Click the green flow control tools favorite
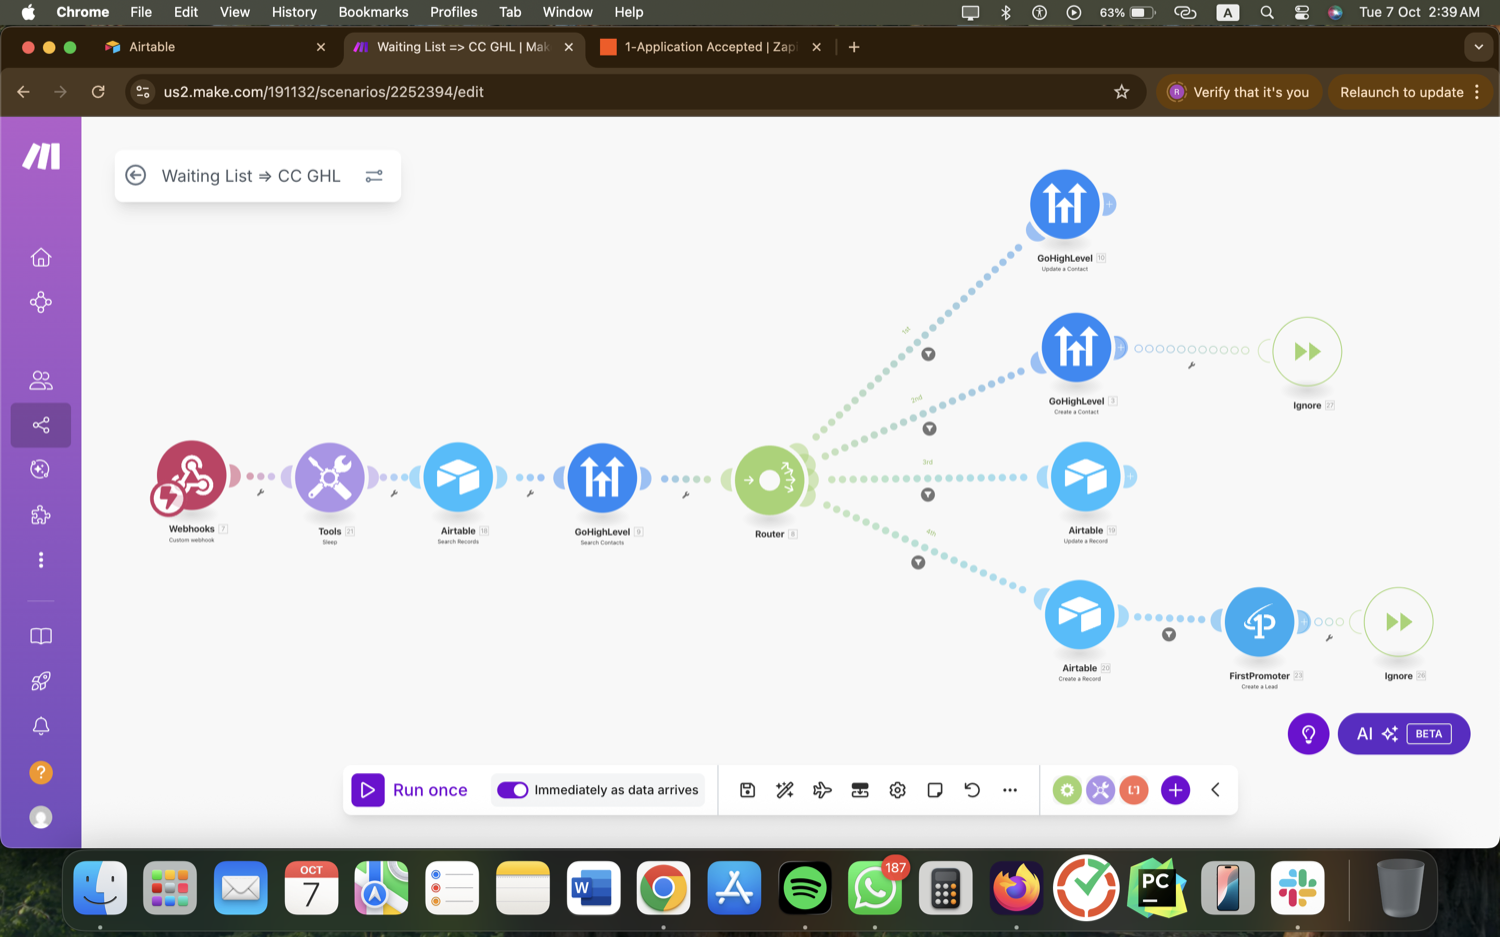The image size is (1500, 937). coord(1067,790)
